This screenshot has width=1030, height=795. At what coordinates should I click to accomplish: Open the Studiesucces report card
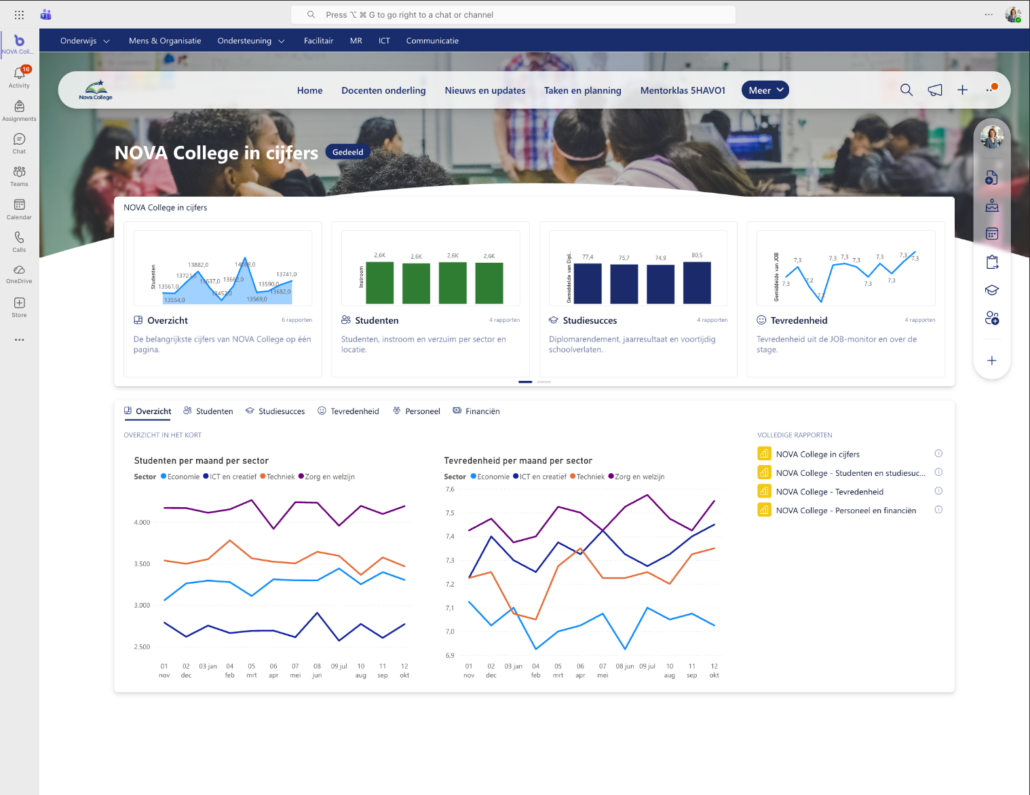638,300
